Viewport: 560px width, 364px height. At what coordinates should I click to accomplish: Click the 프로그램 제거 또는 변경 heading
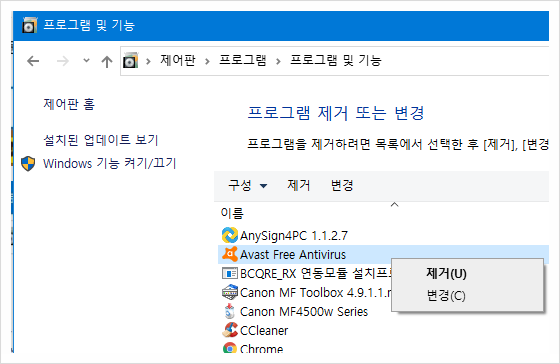[x=336, y=113]
